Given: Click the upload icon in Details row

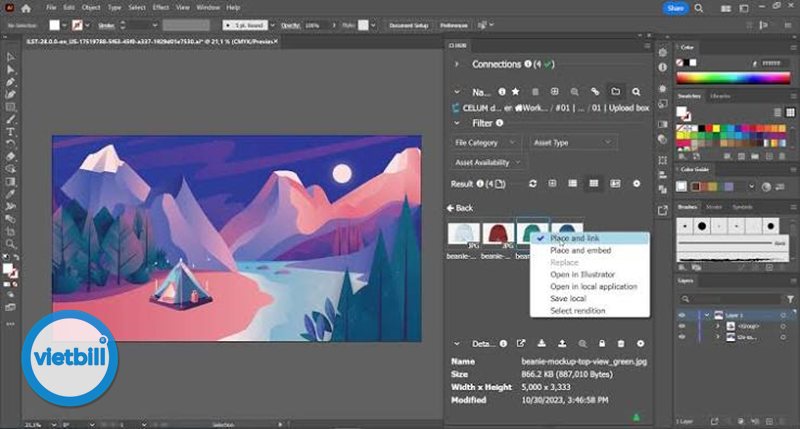Looking at the screenshot, I should pos(562,343).
